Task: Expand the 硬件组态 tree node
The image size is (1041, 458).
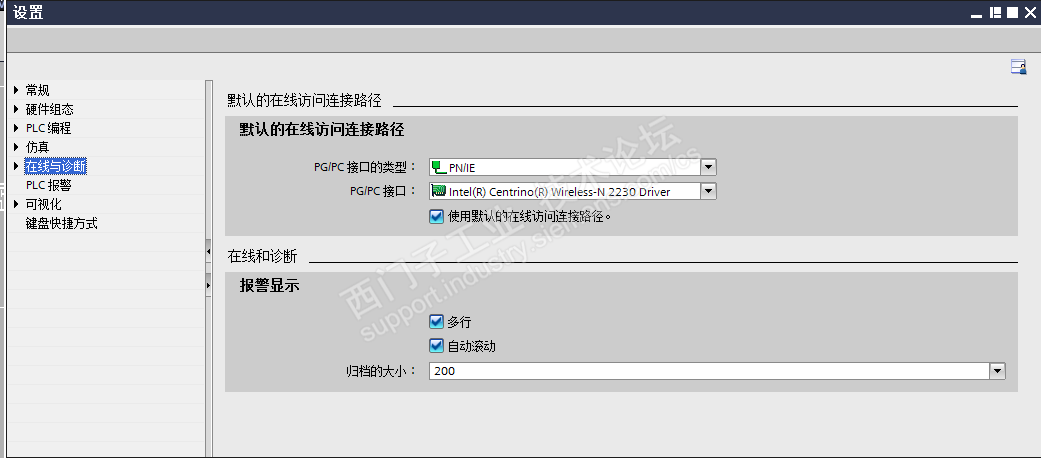Action: point(17,110)
